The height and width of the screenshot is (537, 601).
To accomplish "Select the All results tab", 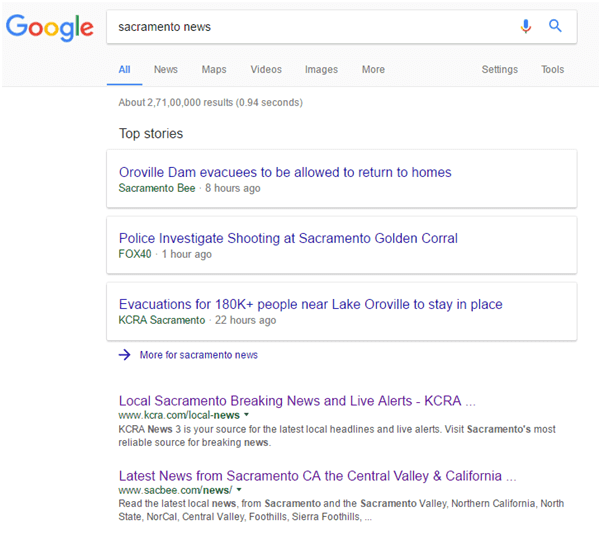I will pos(124,70).
